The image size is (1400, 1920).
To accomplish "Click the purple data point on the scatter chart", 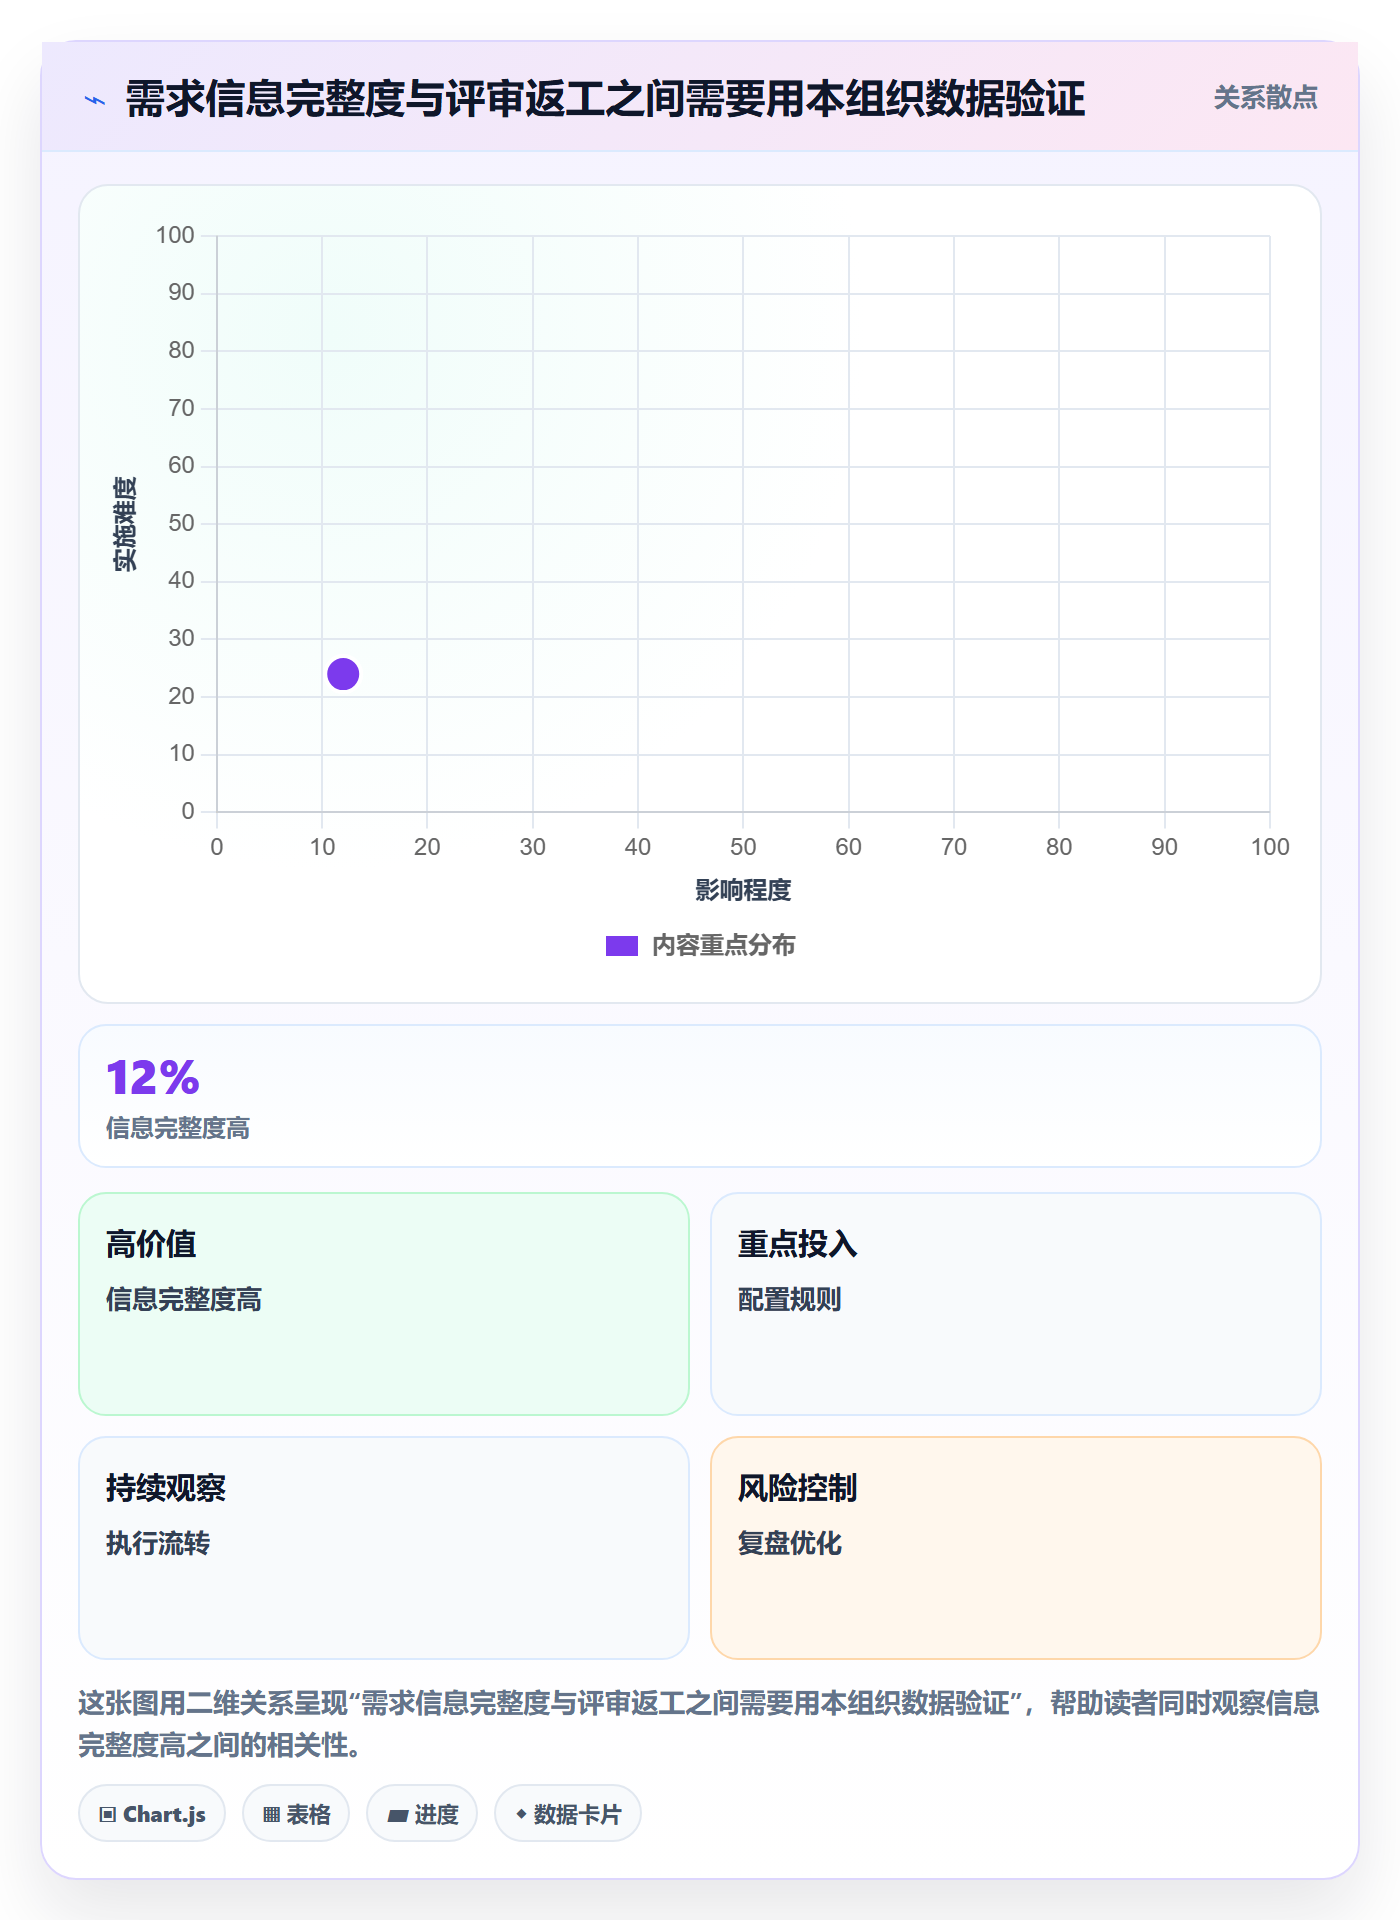I will pyautogui.click(x=343, y=674).
